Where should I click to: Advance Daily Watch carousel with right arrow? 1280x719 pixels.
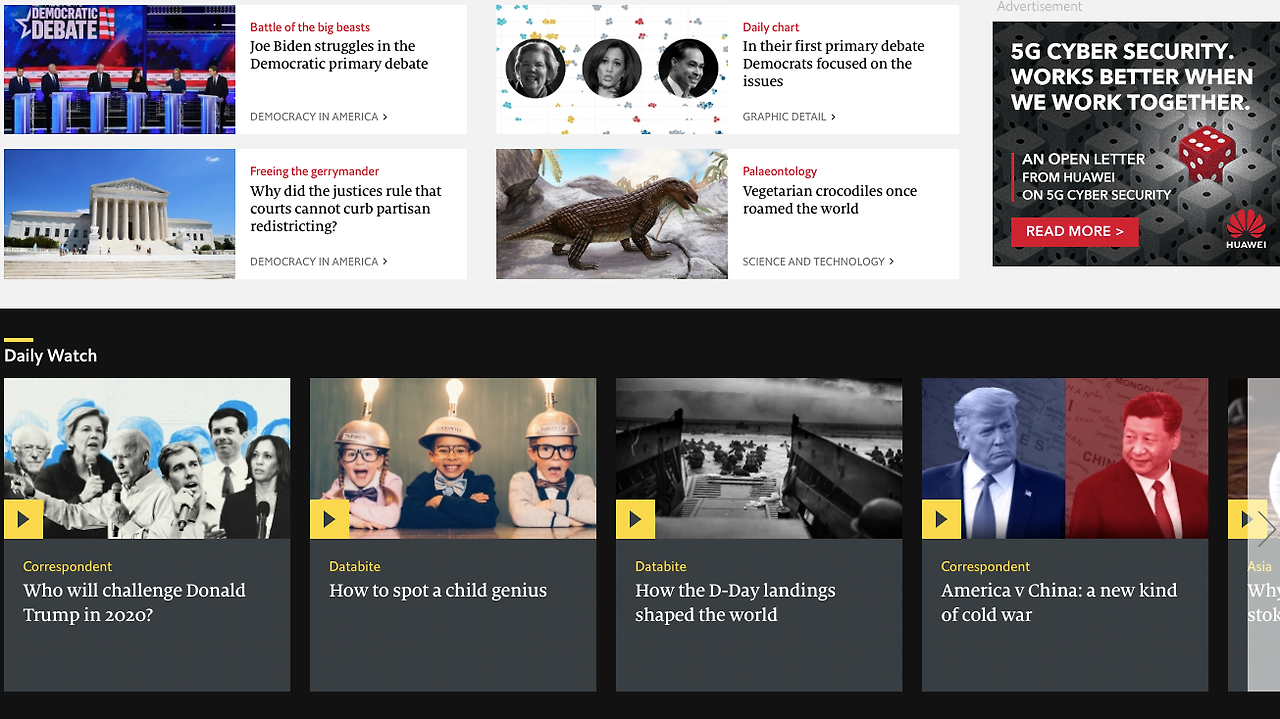coord(1267,529)
